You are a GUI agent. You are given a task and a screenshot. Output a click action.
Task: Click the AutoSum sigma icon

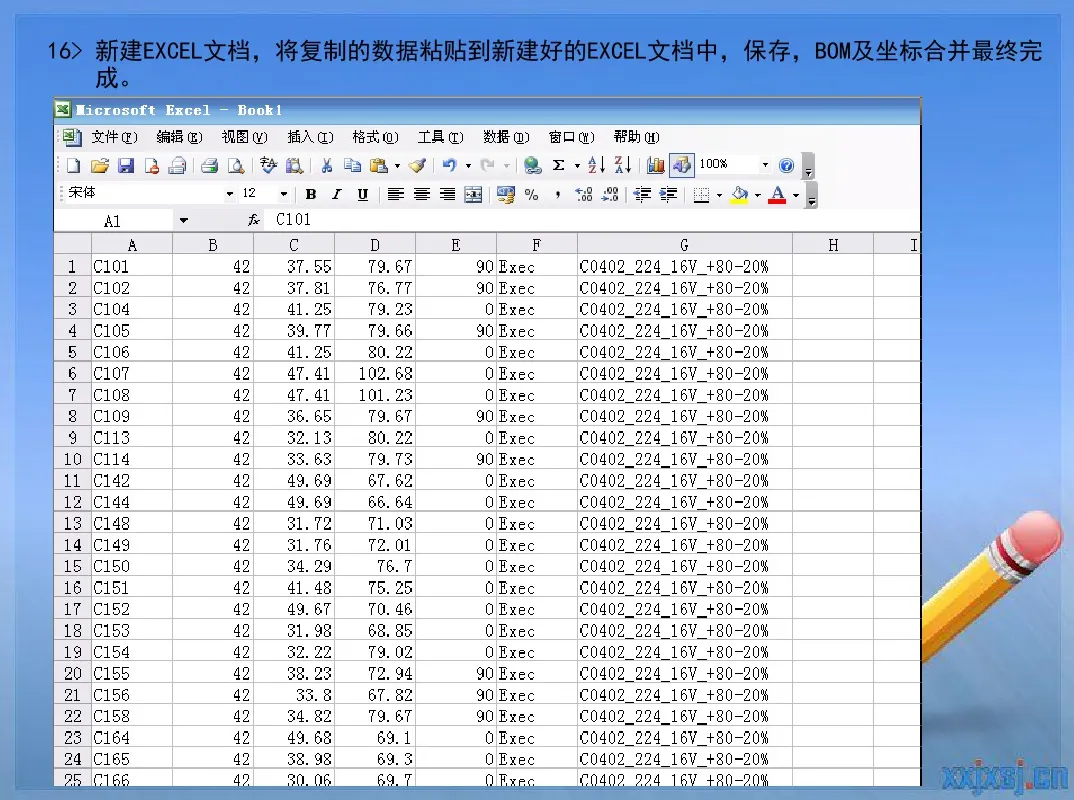coord(559,165)
